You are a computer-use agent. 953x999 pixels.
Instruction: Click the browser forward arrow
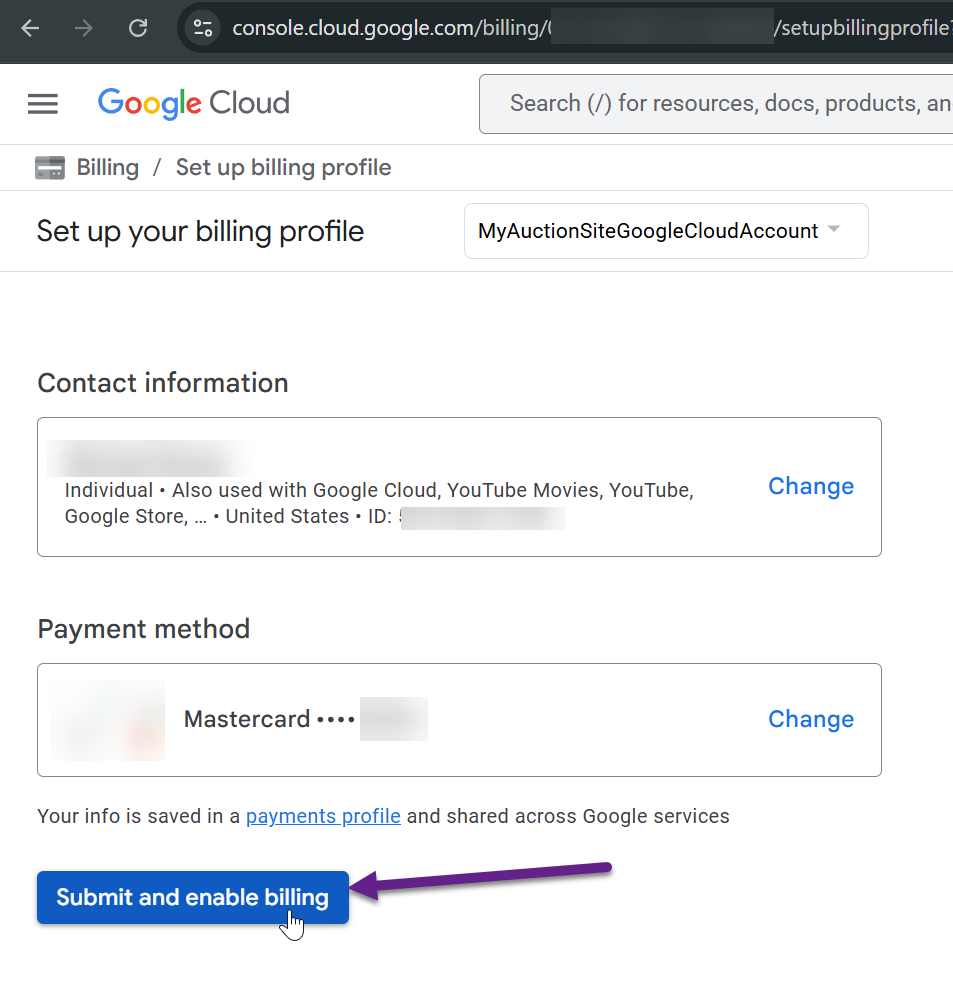click(83, 28)
